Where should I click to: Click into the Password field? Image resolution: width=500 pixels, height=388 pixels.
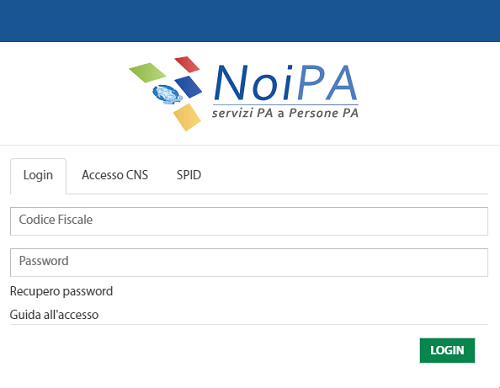tap(249, 262)
